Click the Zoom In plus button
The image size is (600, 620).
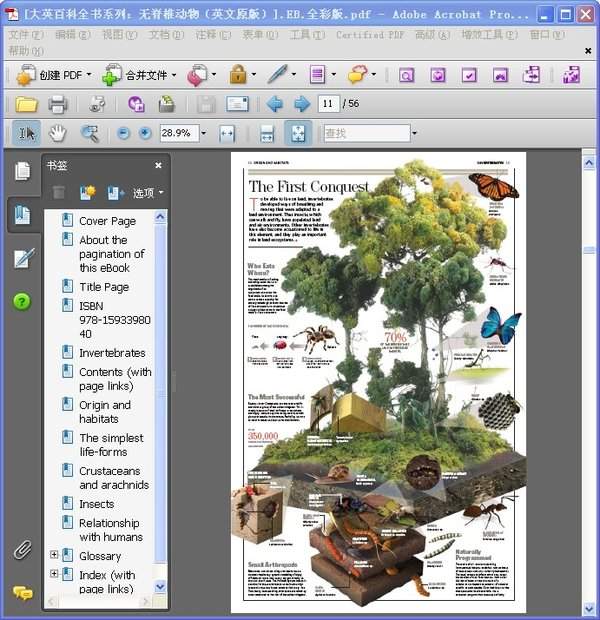tap(145, 133)
